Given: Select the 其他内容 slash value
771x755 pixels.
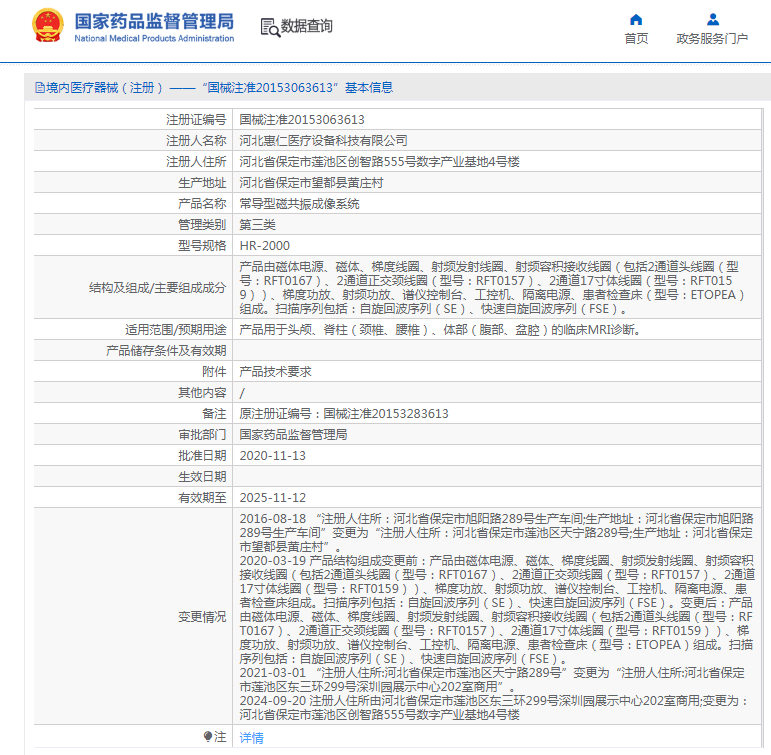Looking at the screenshot, I should (x=242, y=393).
